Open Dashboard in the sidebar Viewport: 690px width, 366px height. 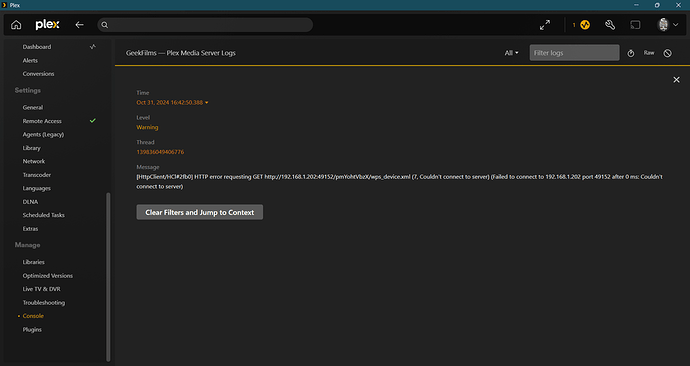coord(37,47)
